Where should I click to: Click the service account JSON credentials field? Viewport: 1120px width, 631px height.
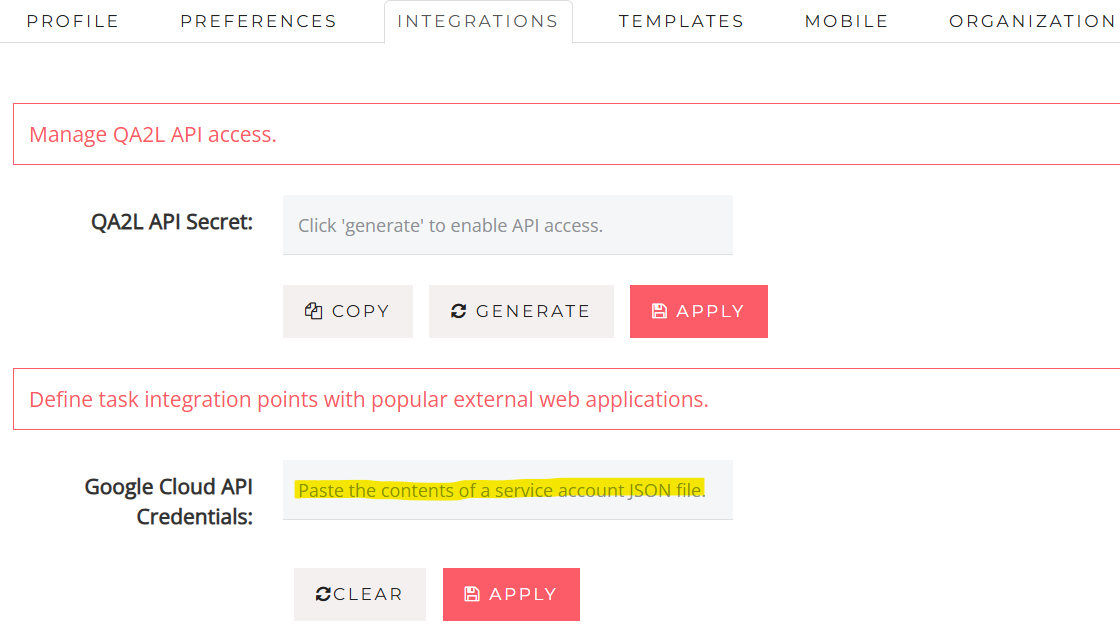[507, 490]
